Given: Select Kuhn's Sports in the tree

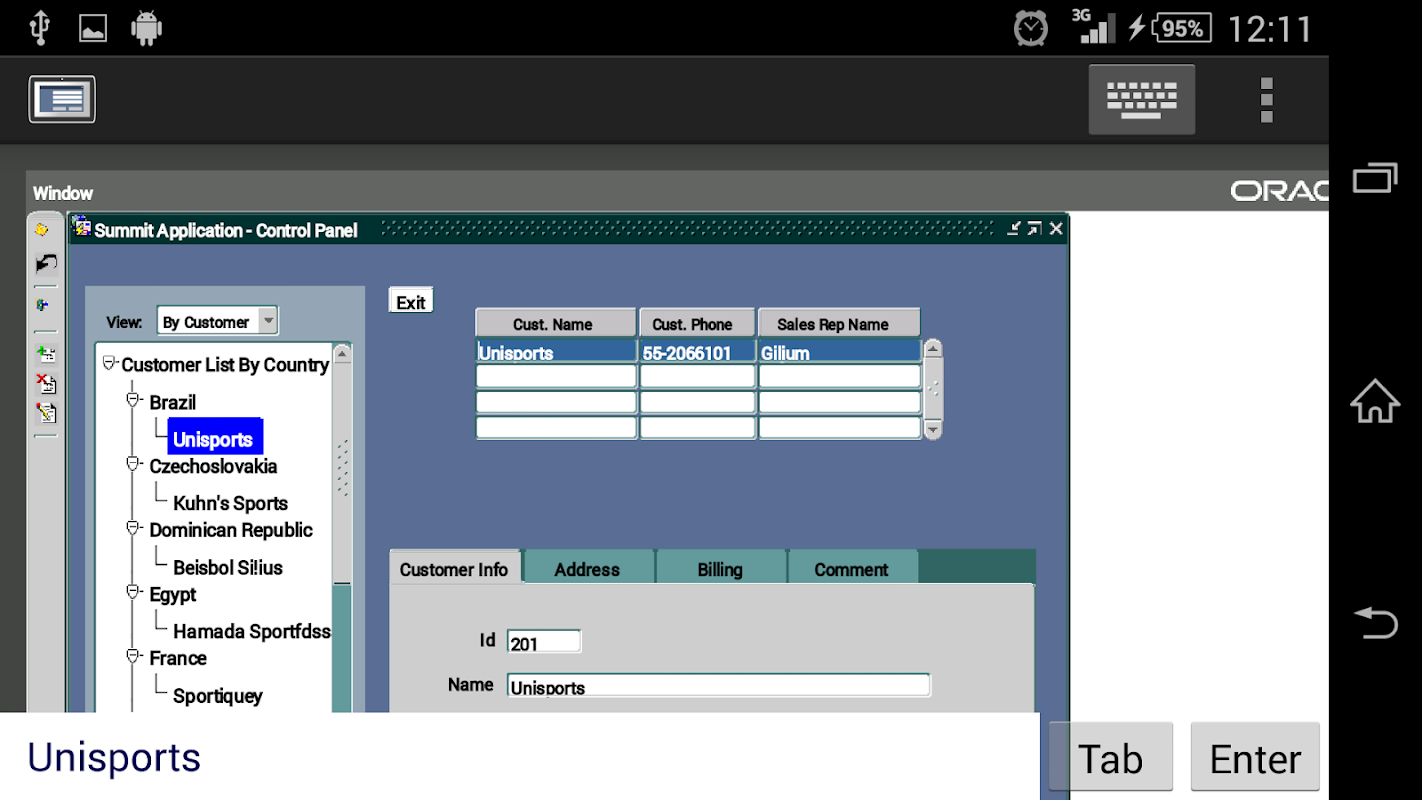Looking at the screenshot, I should 231,503.
